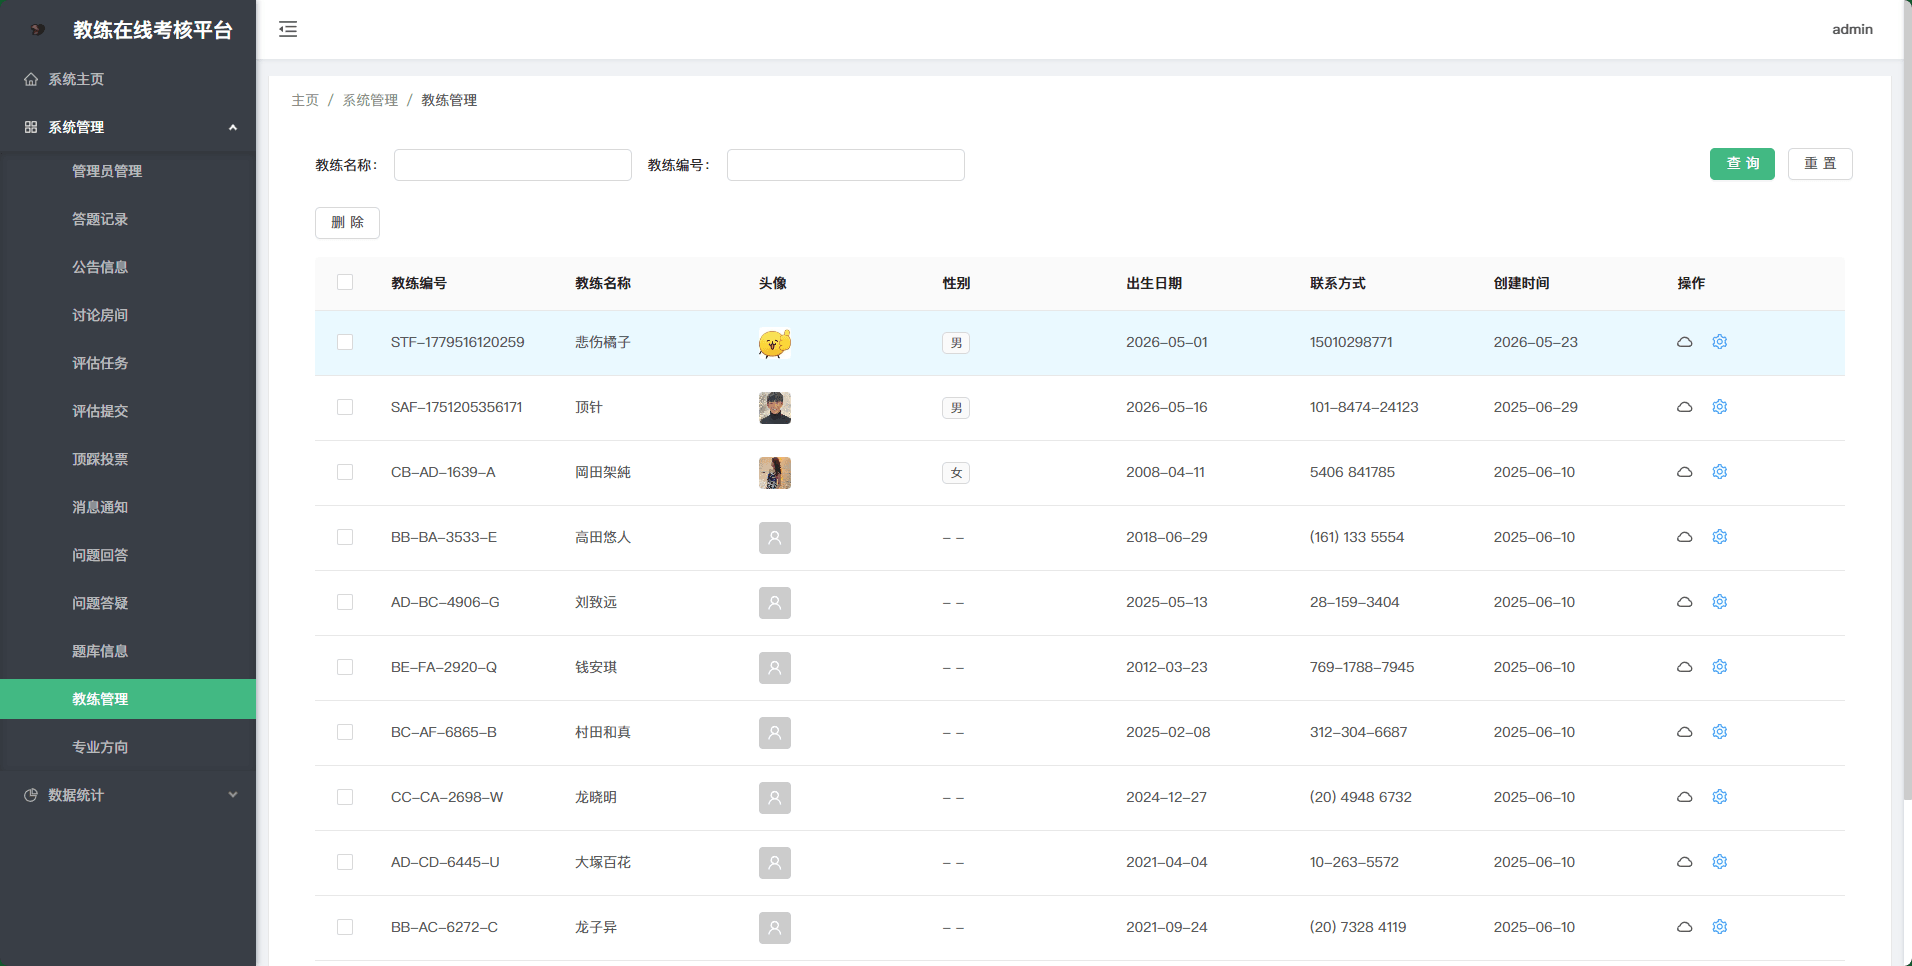Click the cloud icon for 顶针 row
Screen dimensions: 1912x966
point(1684,407)
